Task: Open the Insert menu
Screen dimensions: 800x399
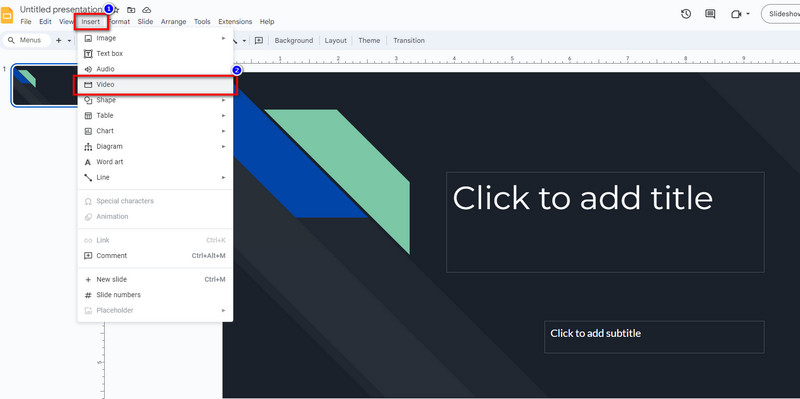Action: click(x=91, y=21)
